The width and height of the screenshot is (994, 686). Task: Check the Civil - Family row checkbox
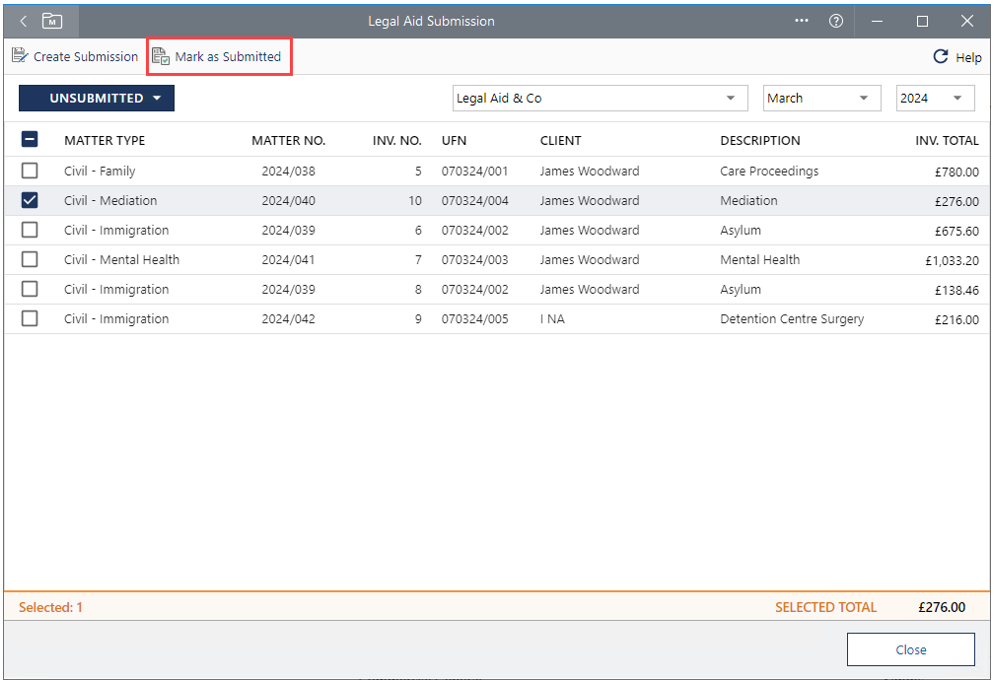(30, 171)
